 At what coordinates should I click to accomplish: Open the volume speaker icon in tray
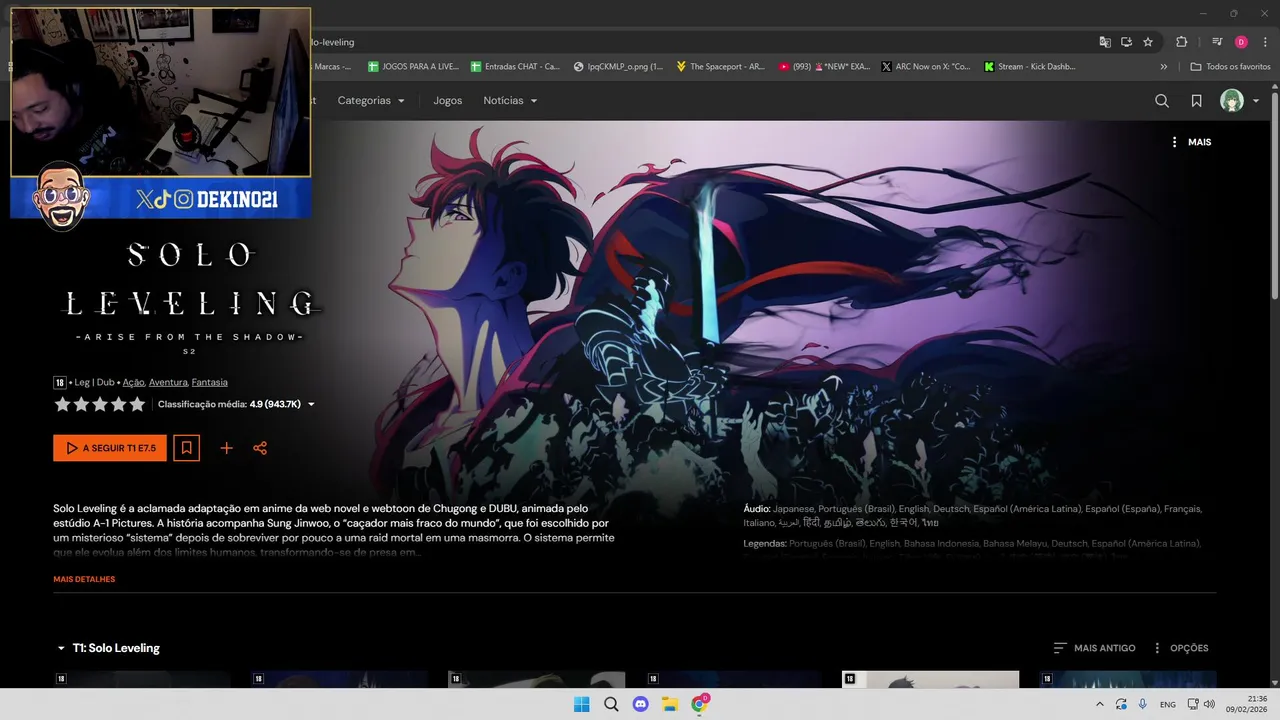[x=1209, y=704]
